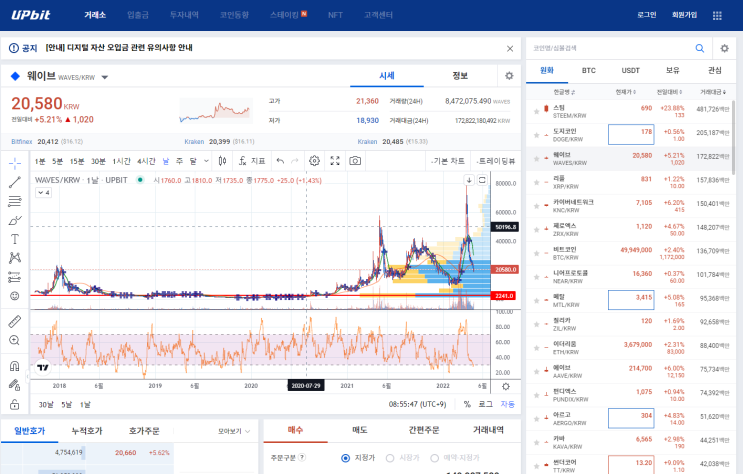Click the search magnifier icon
This screenshot has height=474, width=743.
pyautogui.click(x=699, y=48)
